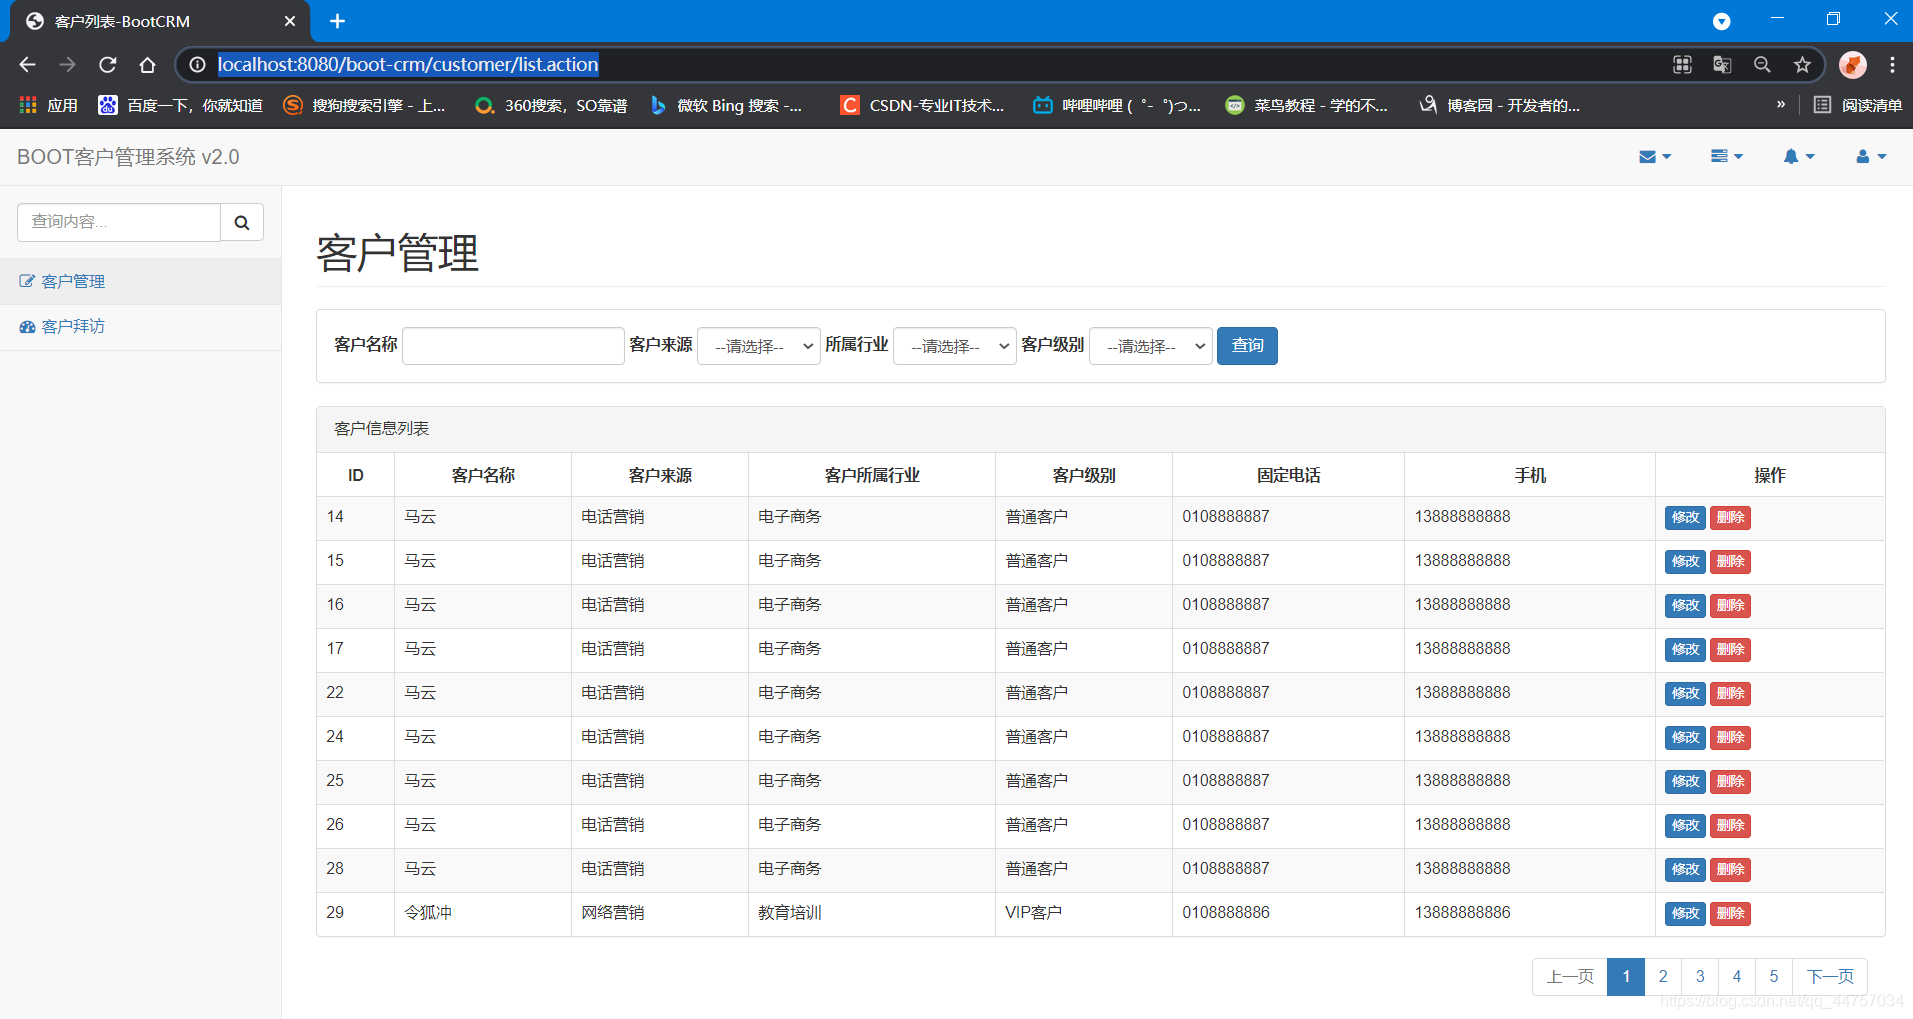Select the Customer Management (客户管理) sidebar item
This screenshot has width=1913, height=1019.
pos(140,282)
